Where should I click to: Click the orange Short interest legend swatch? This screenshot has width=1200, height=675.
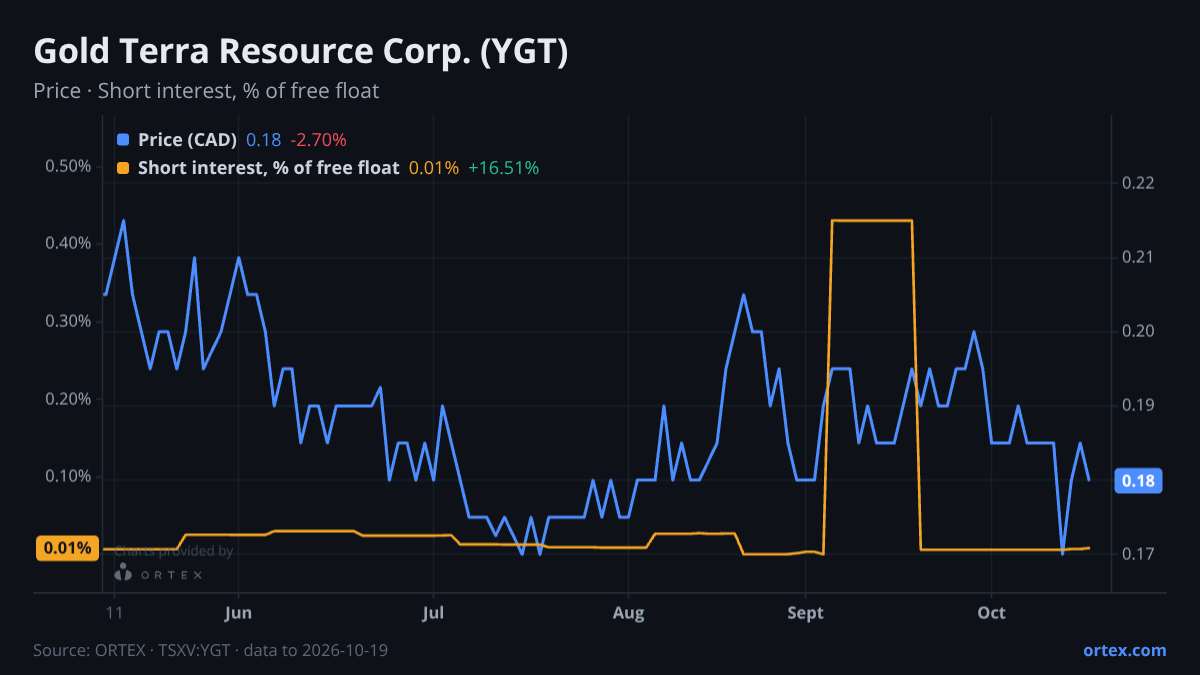pyautogui.click(x=123, y=168)
